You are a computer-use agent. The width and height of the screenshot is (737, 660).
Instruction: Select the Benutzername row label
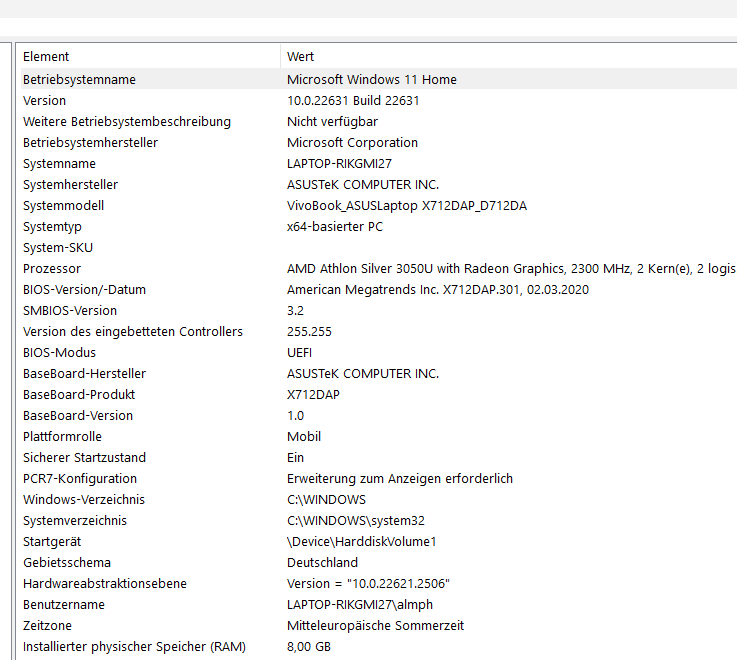(64, 605)
